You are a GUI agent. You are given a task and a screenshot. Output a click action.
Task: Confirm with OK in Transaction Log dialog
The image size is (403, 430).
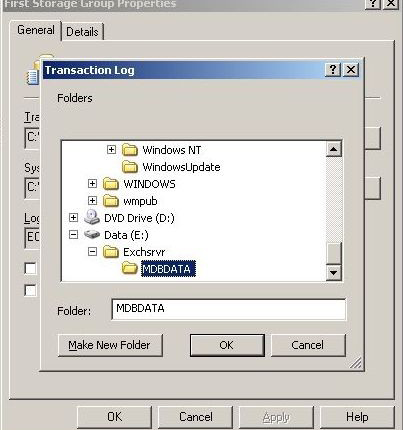coord(227,345)
